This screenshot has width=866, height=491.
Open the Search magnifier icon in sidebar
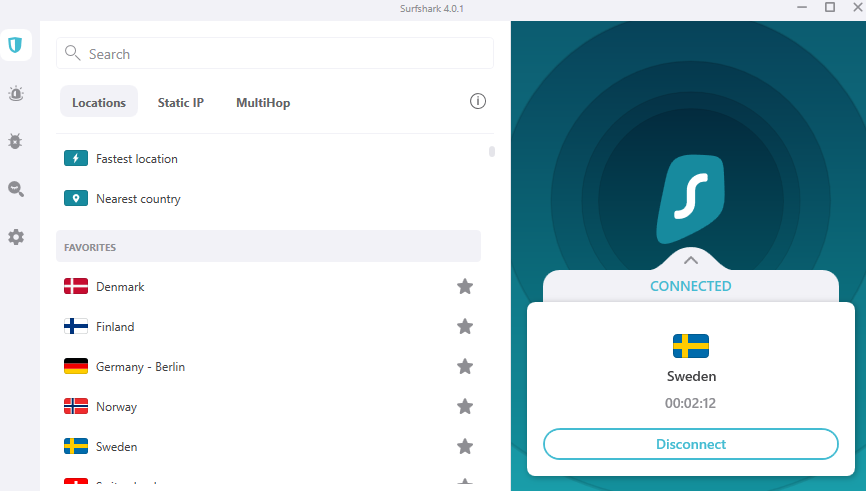15,189
